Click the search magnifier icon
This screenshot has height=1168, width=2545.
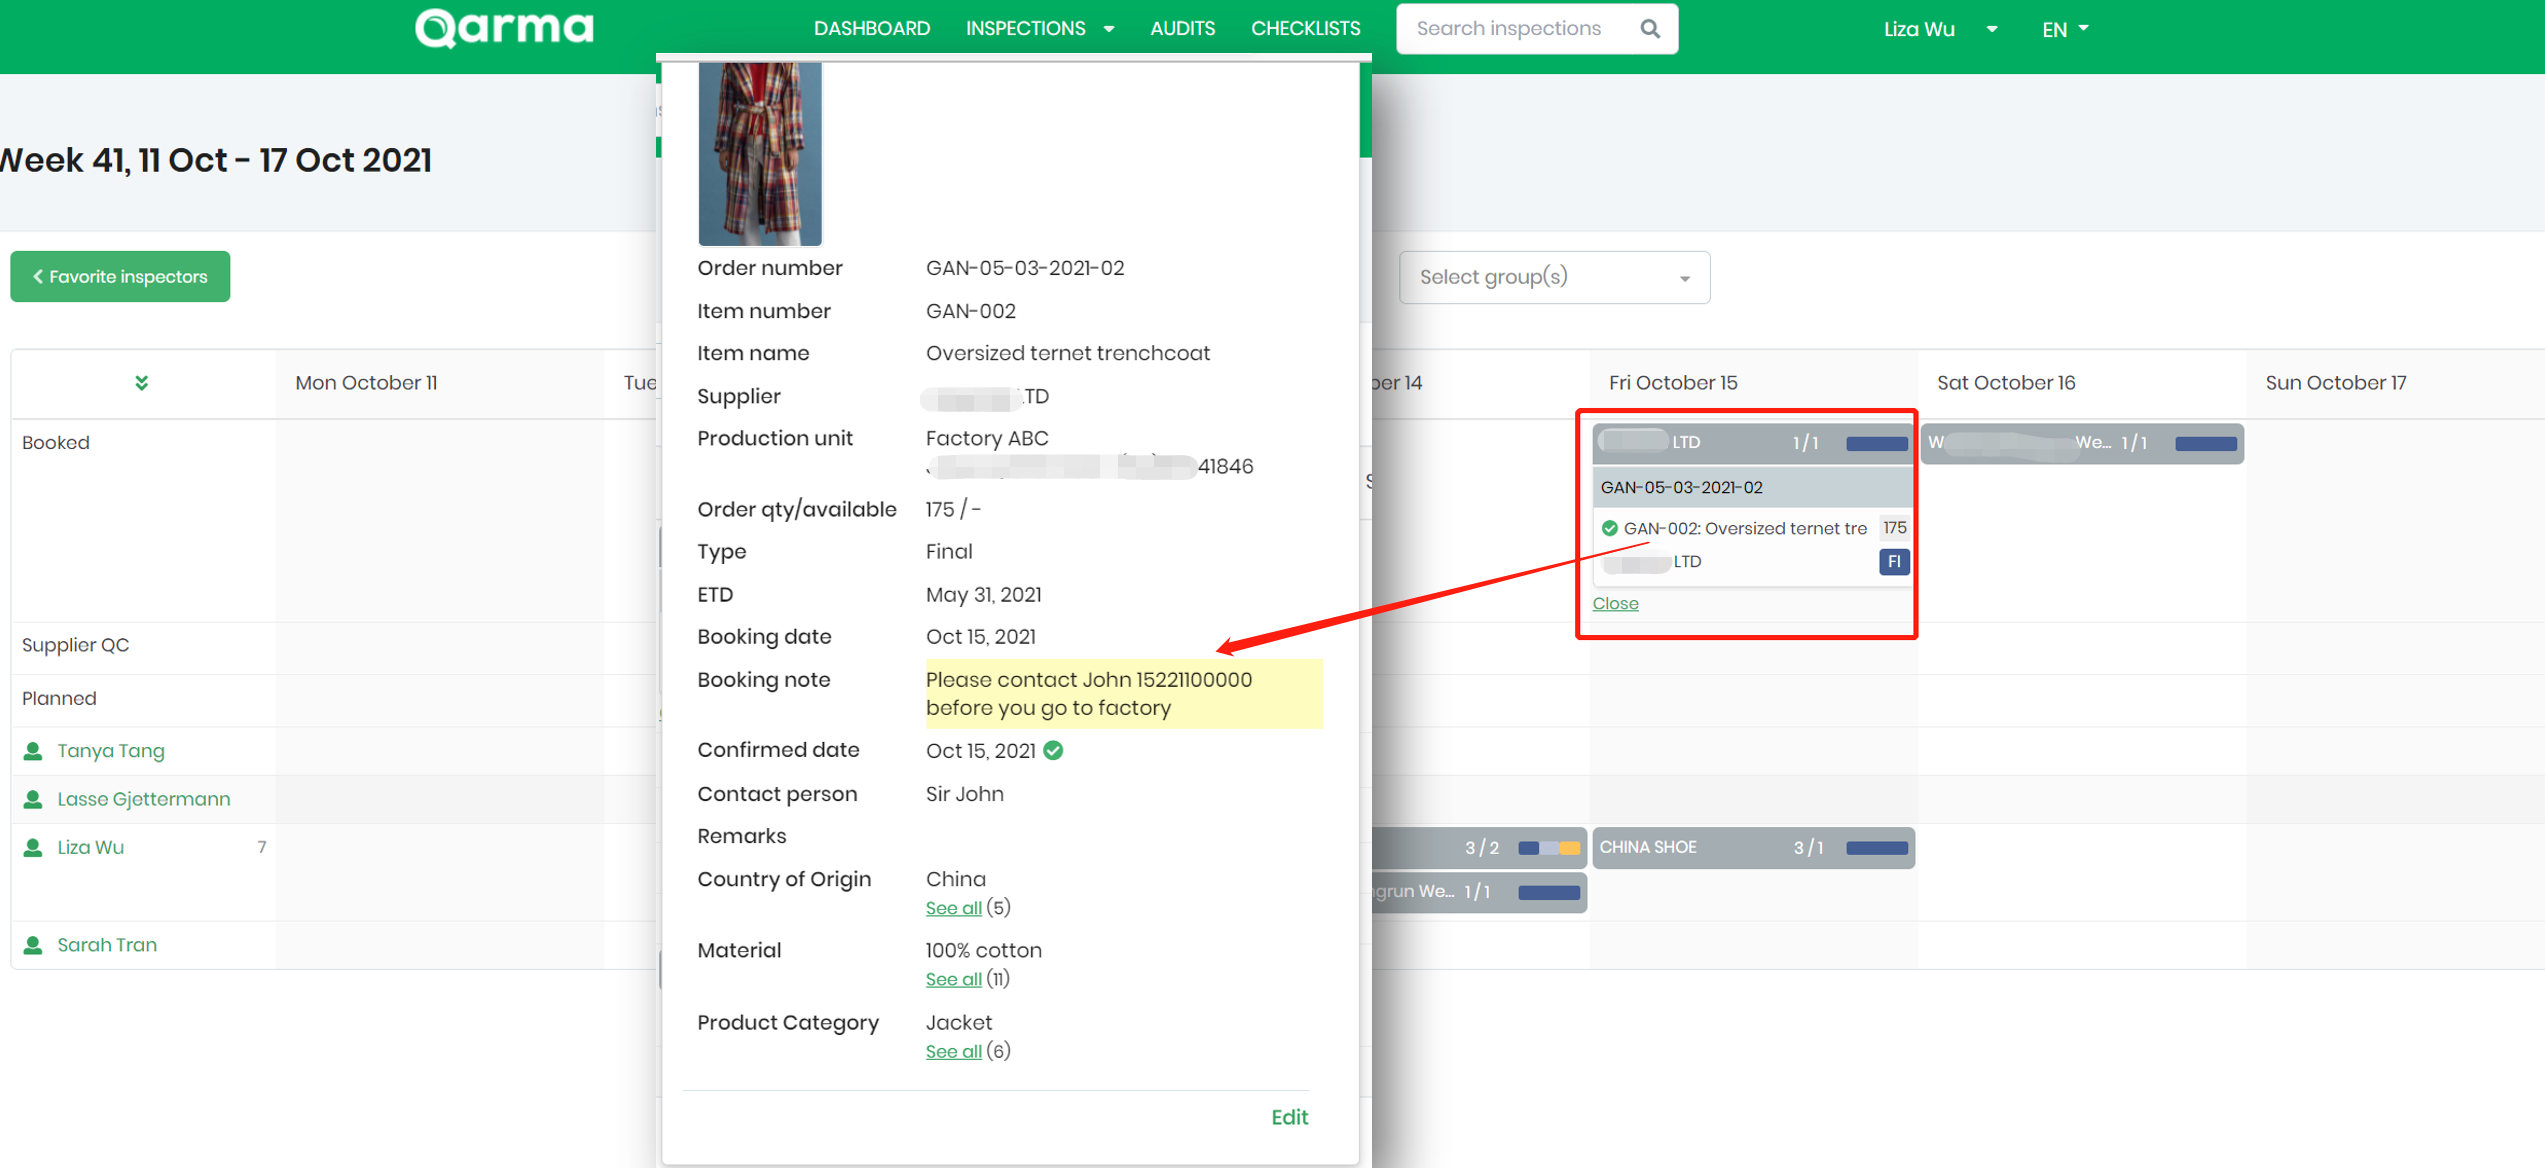1649,29
